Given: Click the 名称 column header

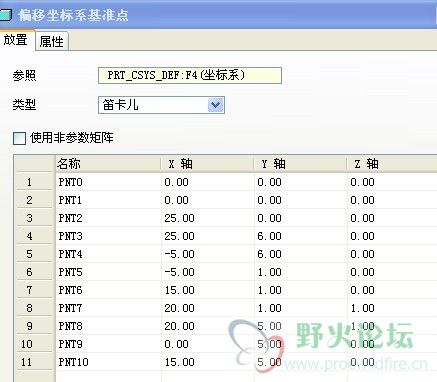Looking at the screenshot, I should click(x=108, y=164).
